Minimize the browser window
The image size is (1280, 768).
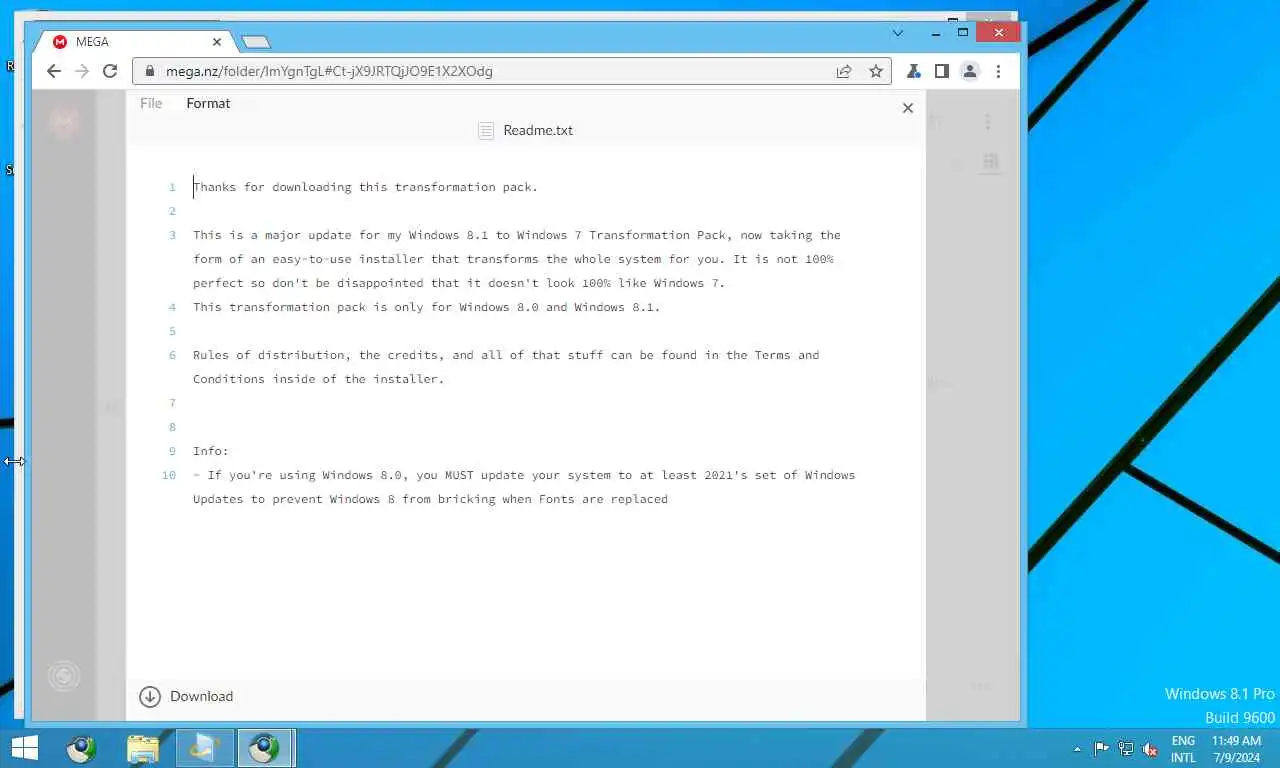coord(936,33)
